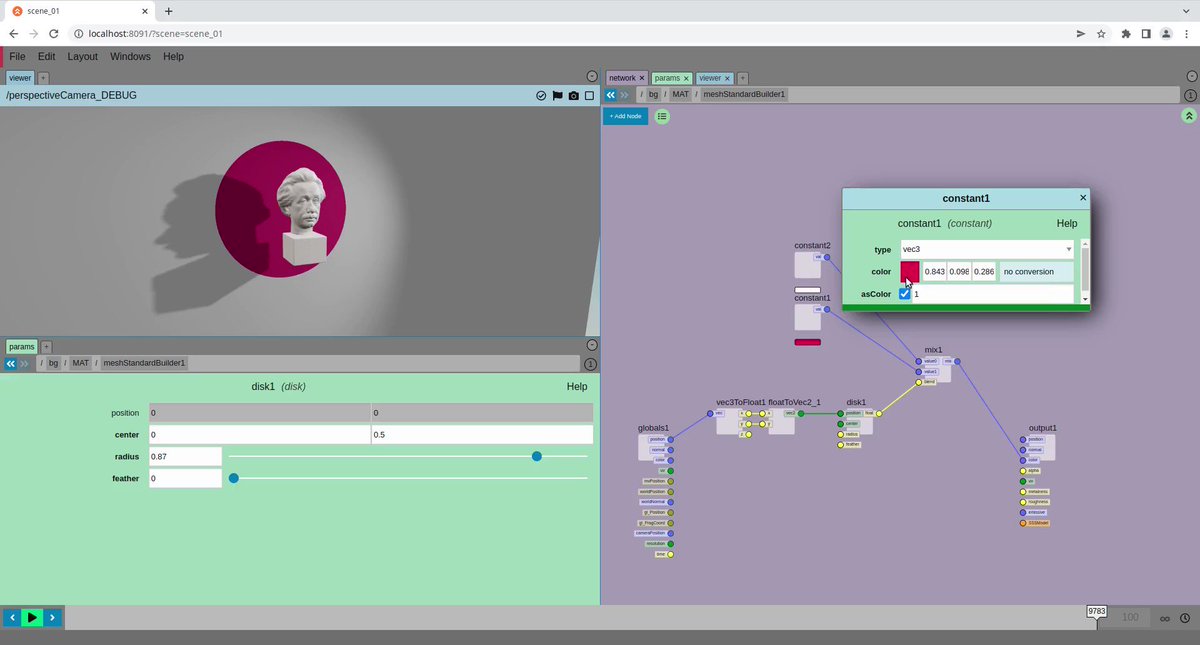Click the network panel circled 1 indicator
The width and height of the screenshot is (1200, 645).
point(1190,95)
